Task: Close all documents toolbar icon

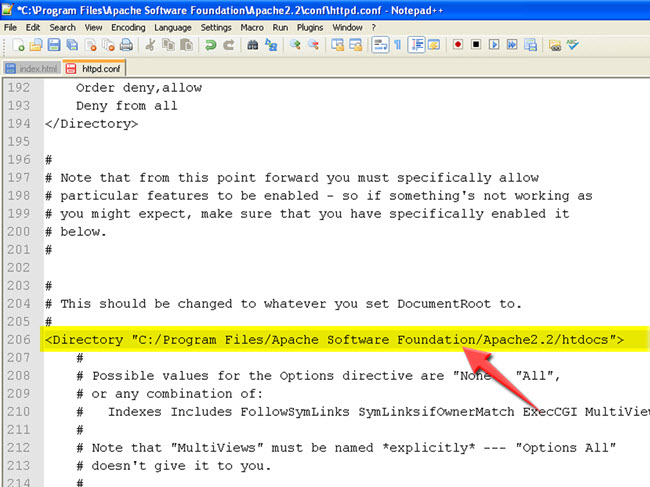Action: pyautogui.click(x=108, y=45)
